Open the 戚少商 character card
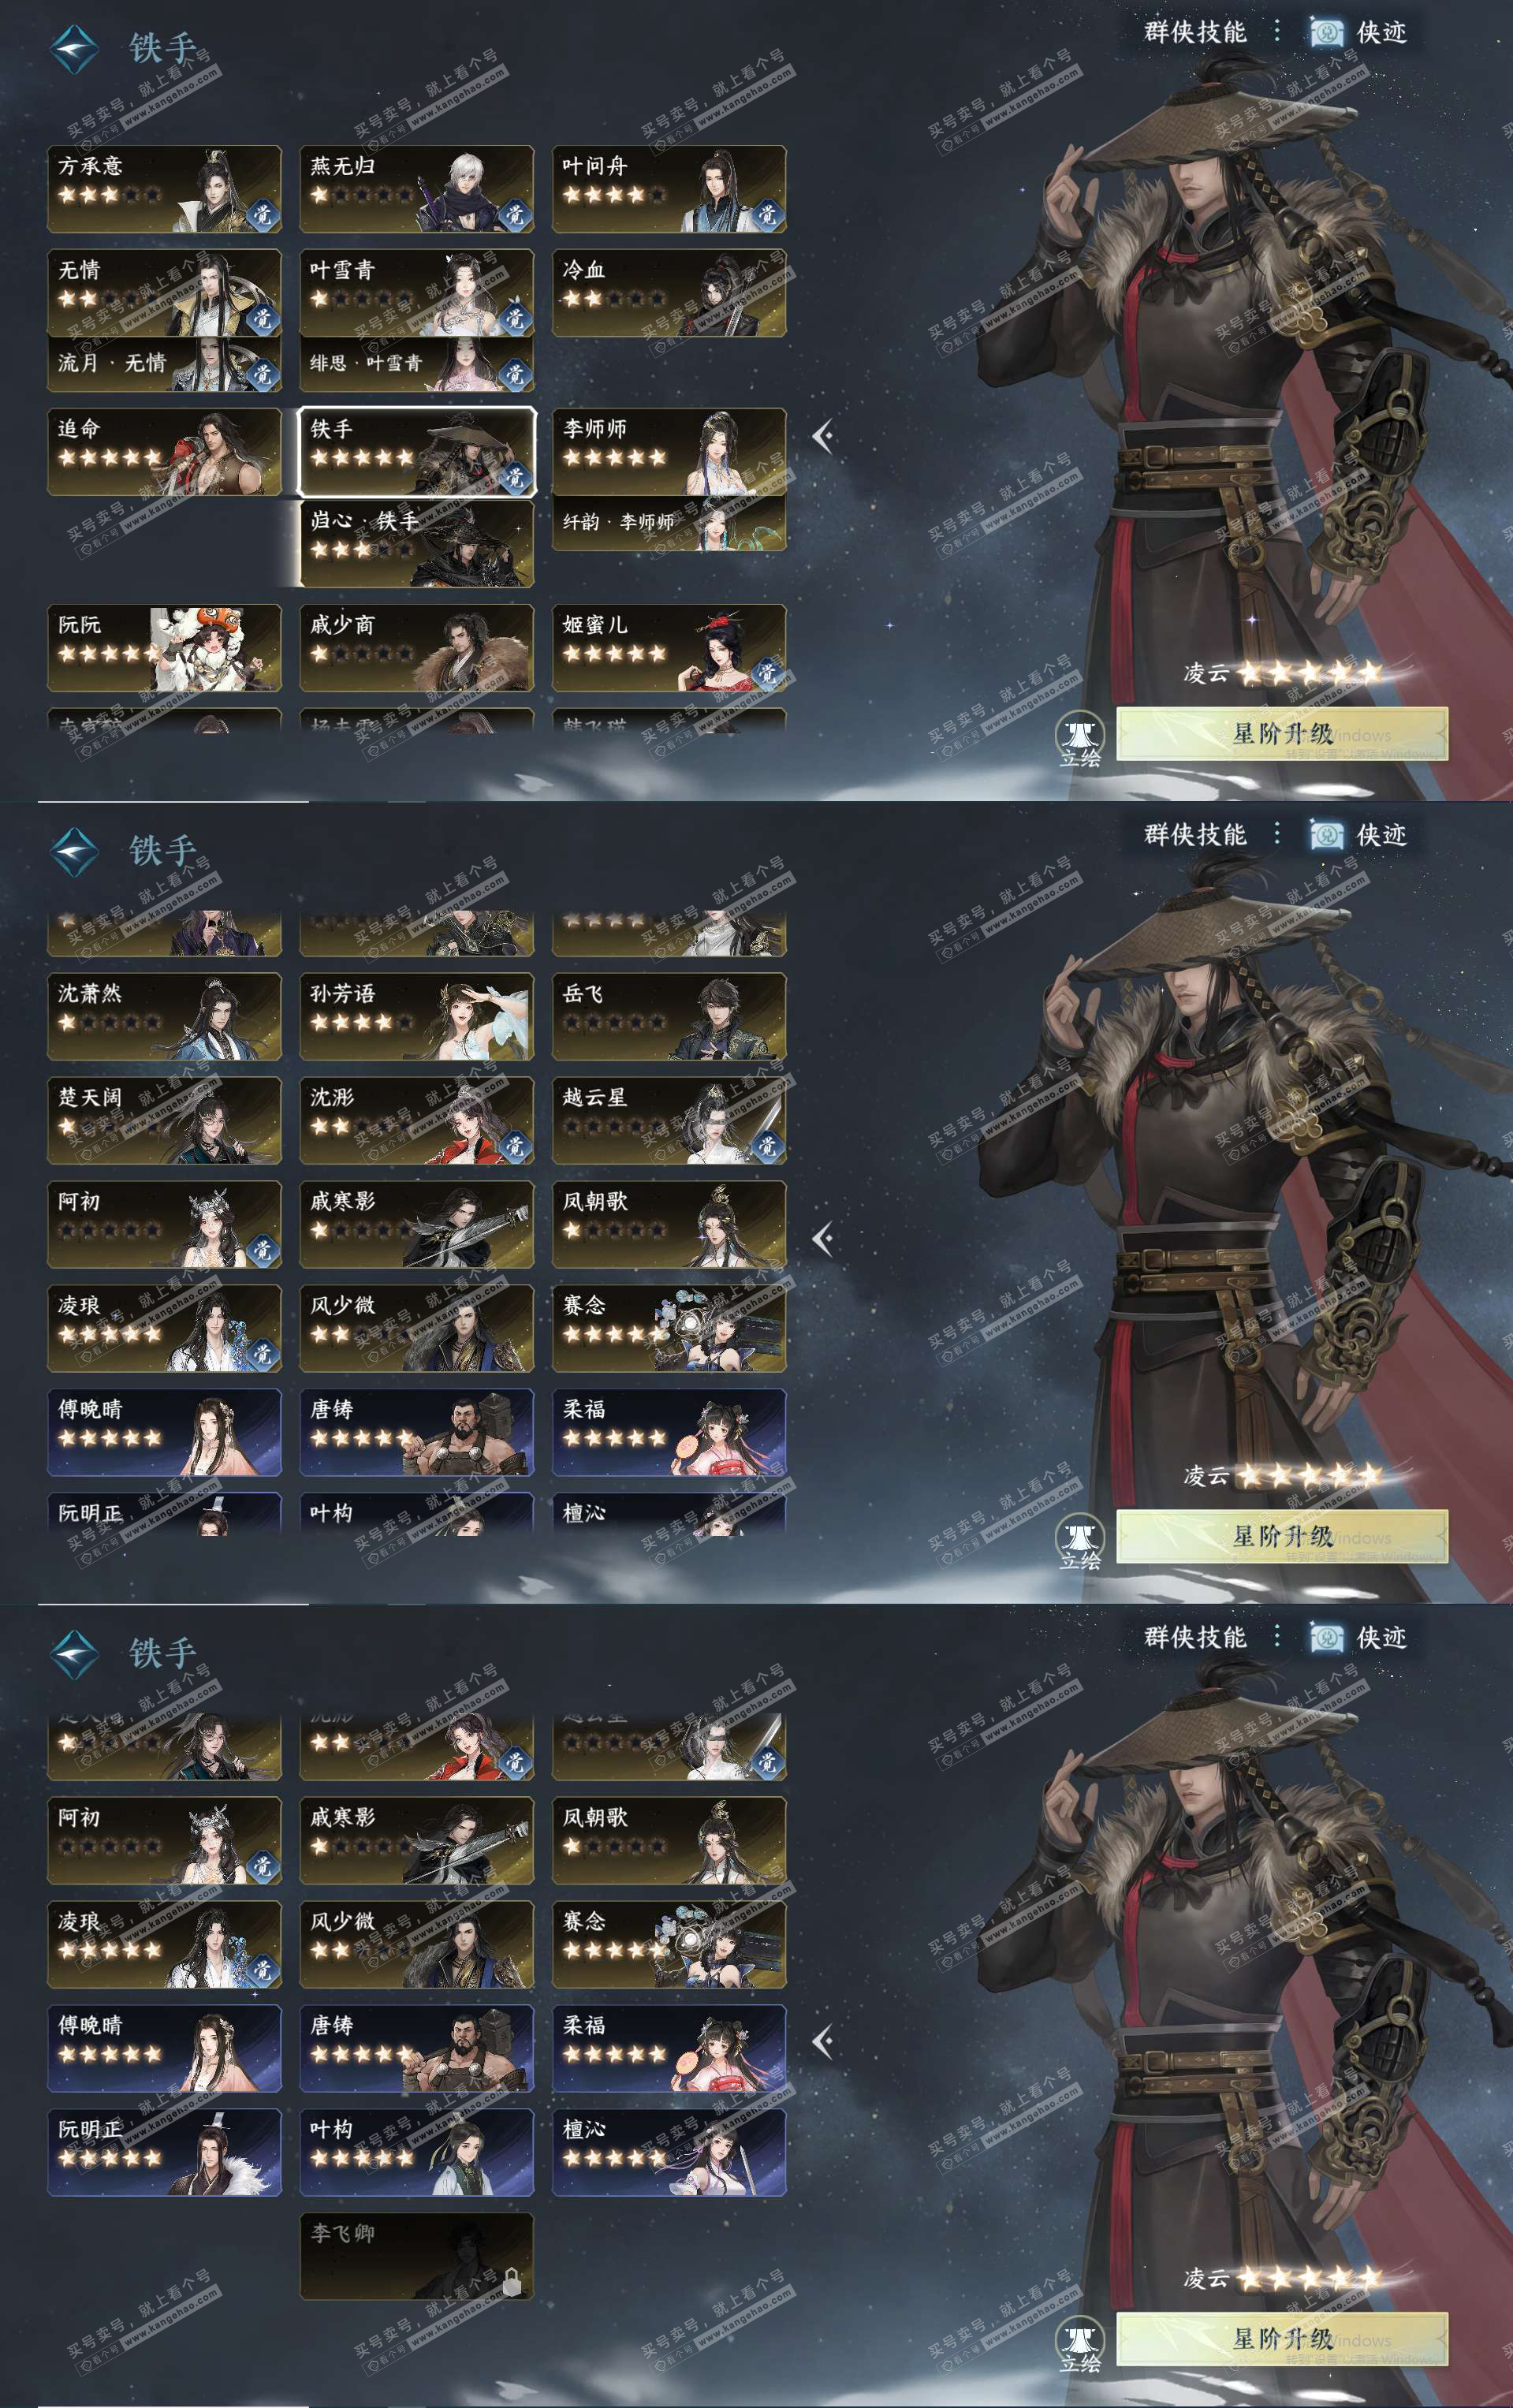This screenshot has height=2408, width=1513. (417, 648)
